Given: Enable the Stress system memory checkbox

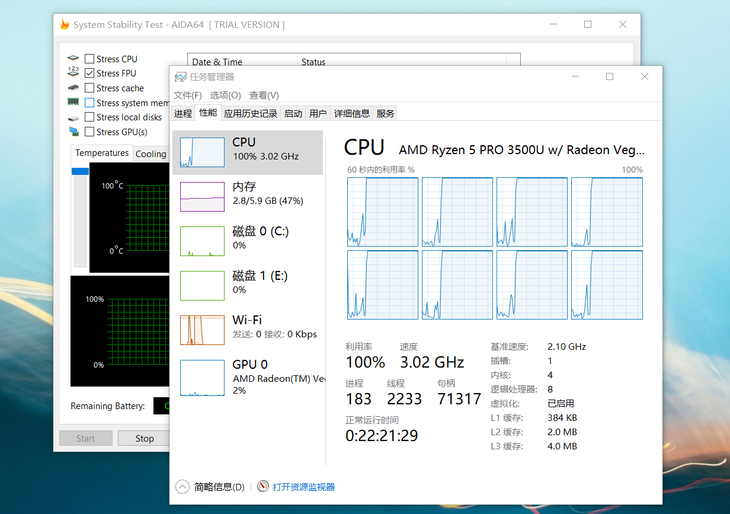Looking at the screenshot, I should (x=89, y=102).
